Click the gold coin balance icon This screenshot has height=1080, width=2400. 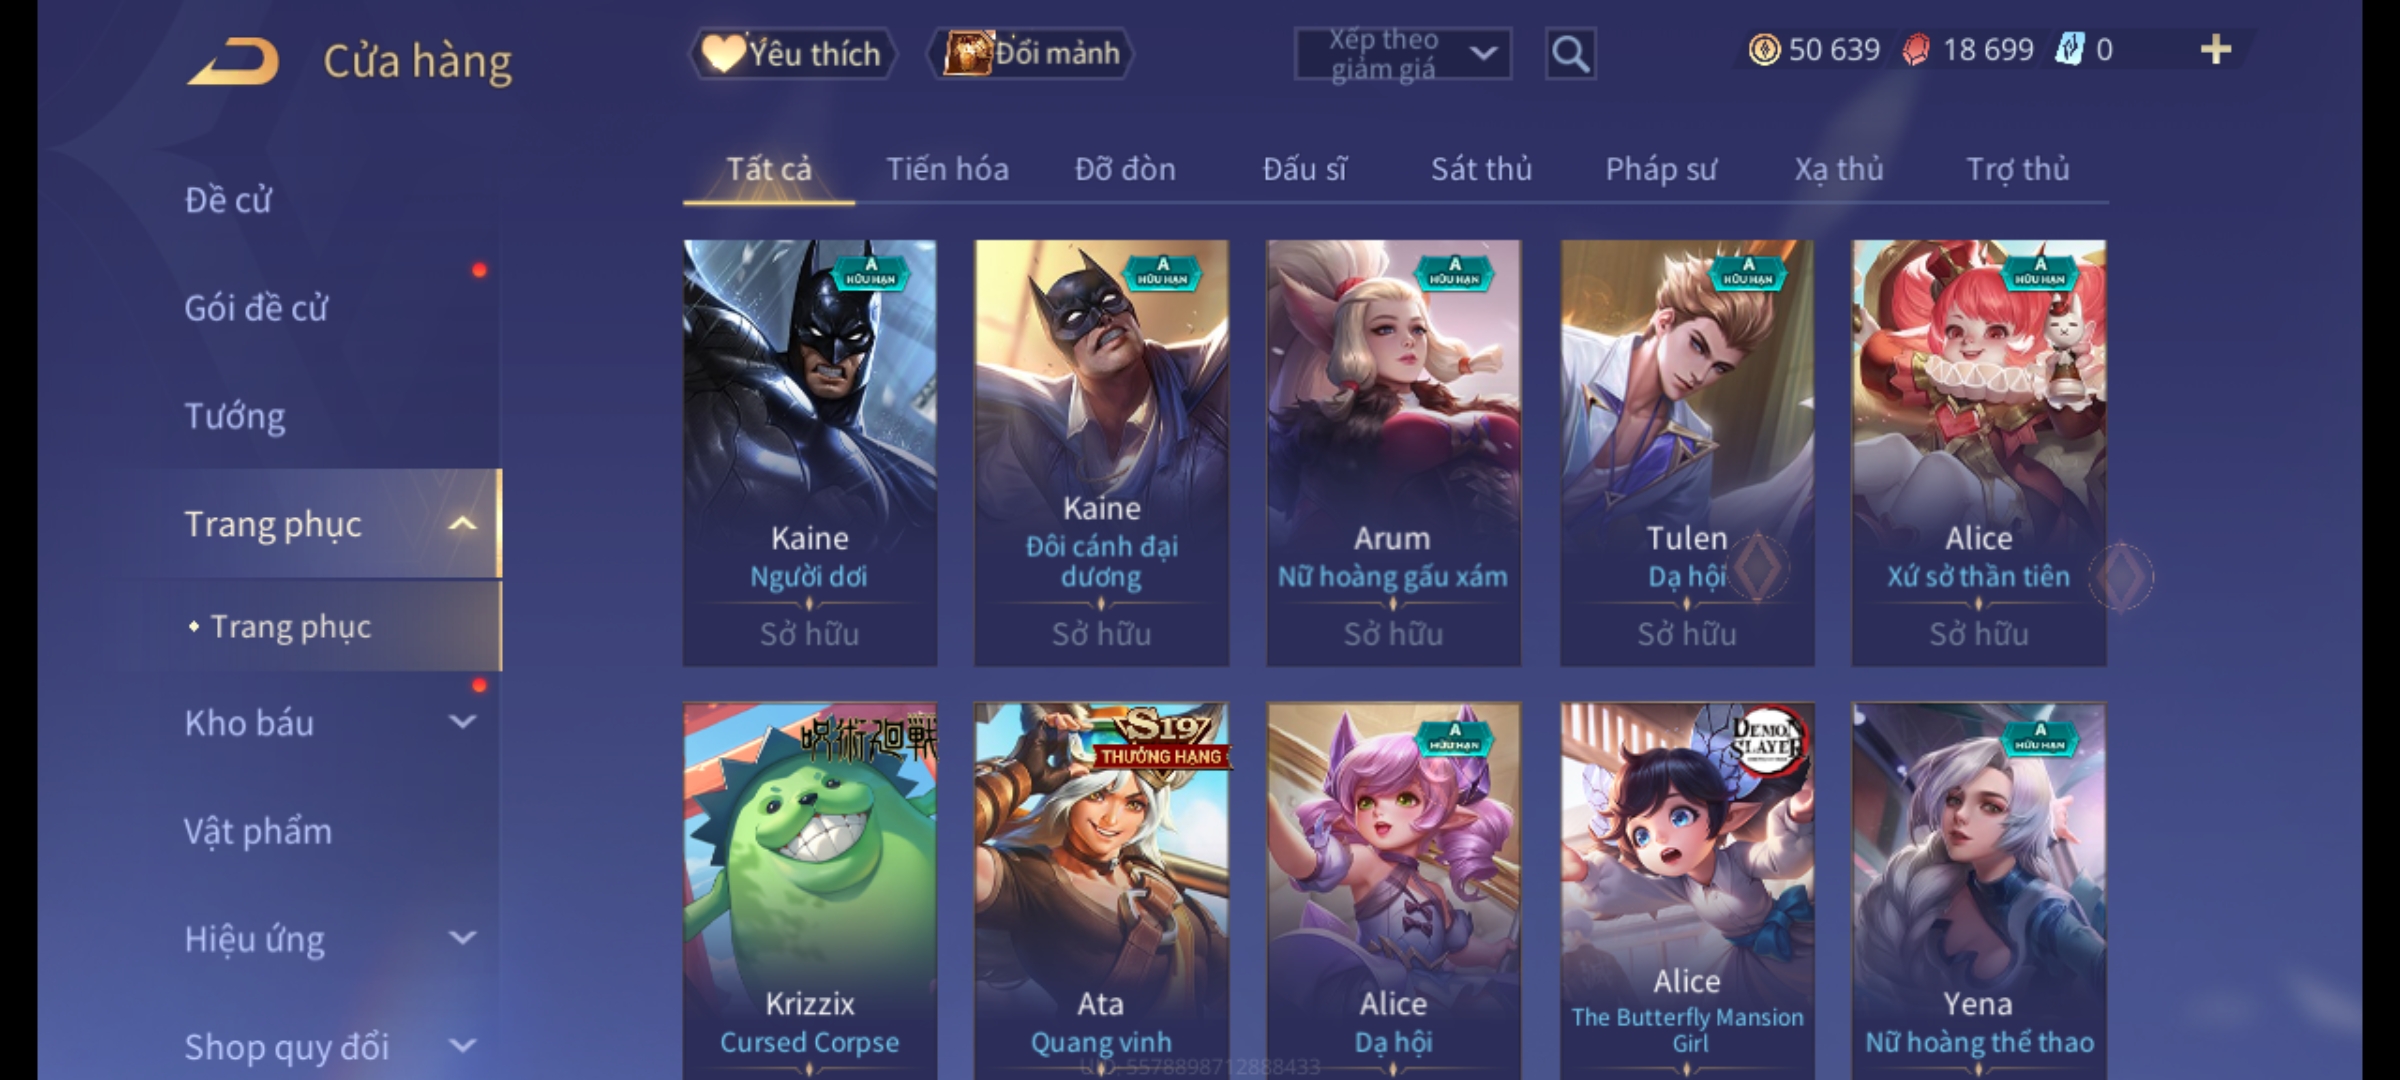tap(1764, 50)
